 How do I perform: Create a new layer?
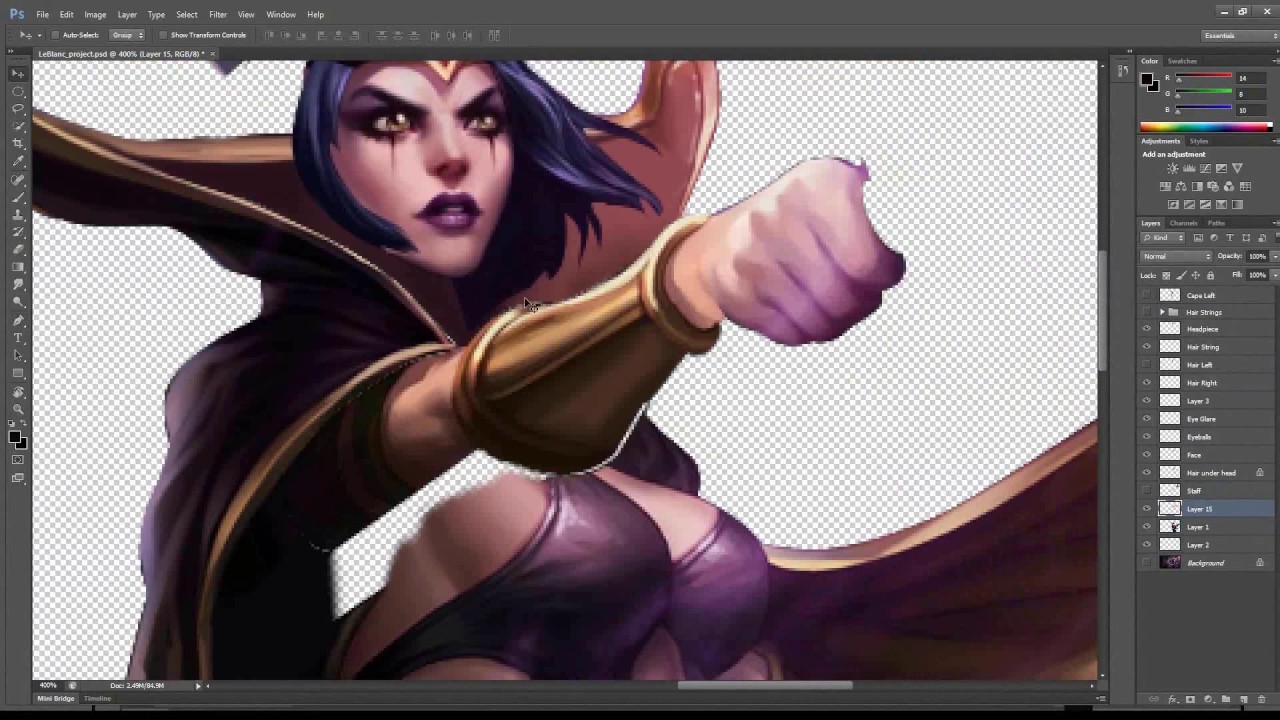point(1243,698)
